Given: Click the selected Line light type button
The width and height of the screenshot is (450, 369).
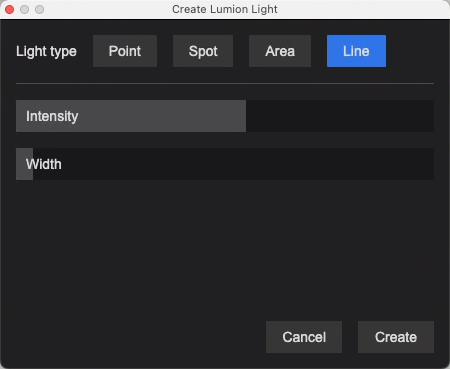Looking at the screenshot, I should pos(356,51).
